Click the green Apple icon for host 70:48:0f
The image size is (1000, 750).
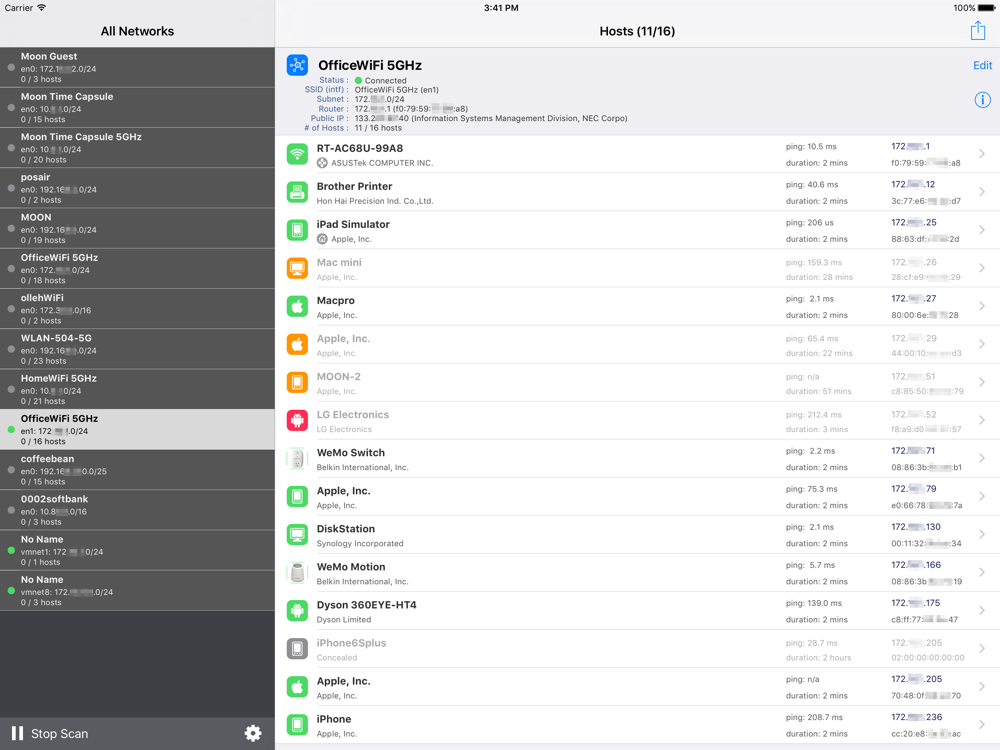click(x=297, y=687)
